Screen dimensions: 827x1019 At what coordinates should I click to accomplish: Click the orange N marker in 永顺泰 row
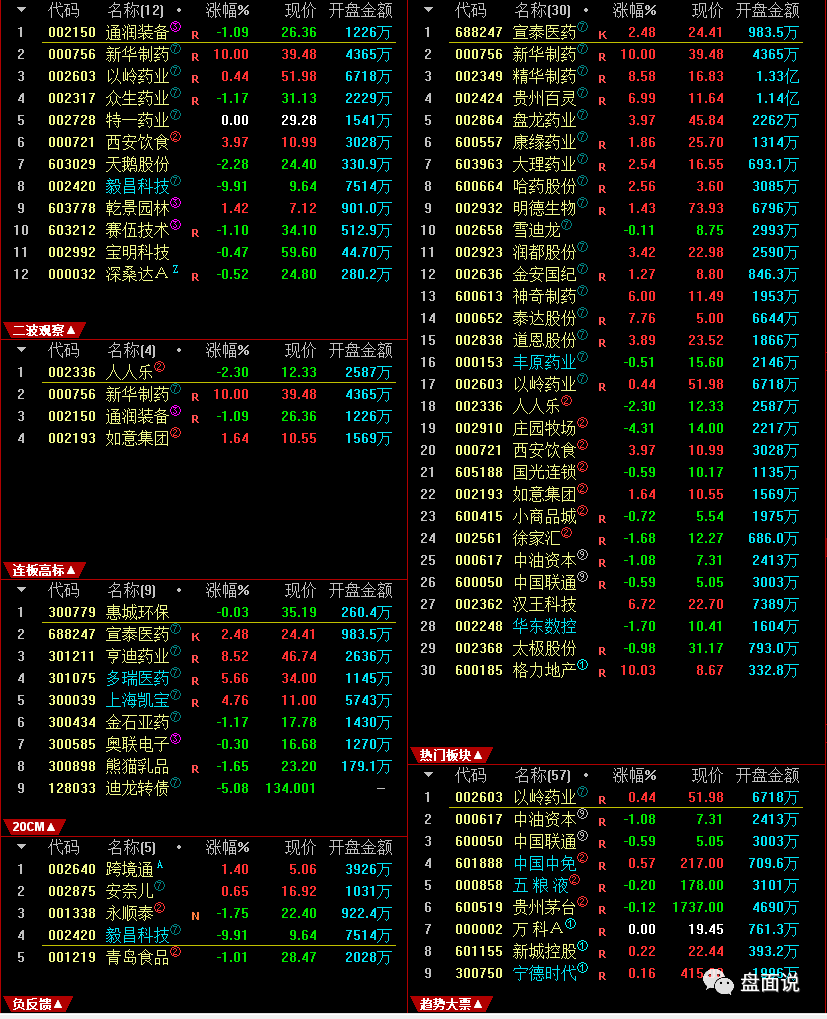[x=195, y=916]
